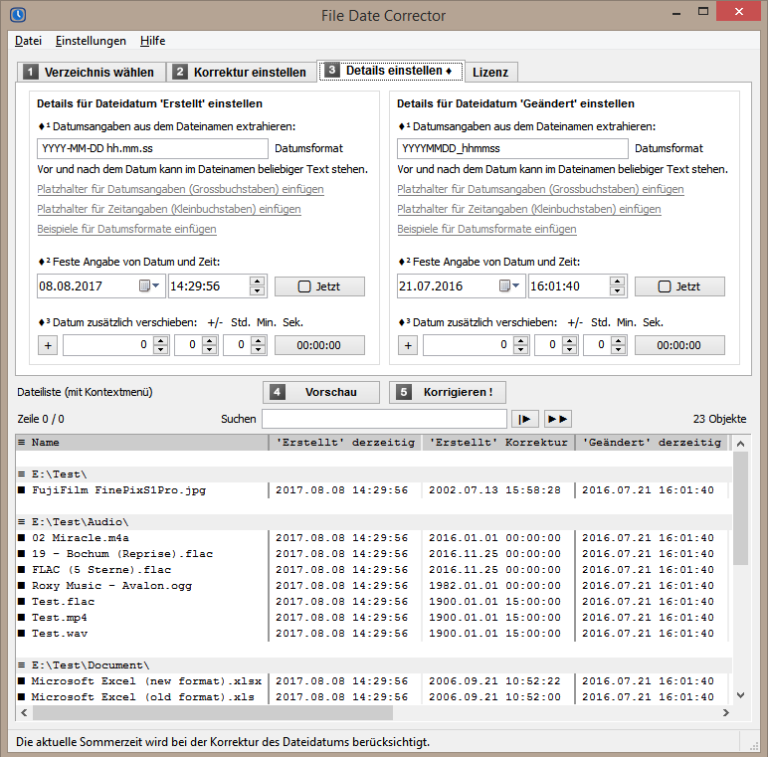Open calendar picker for the 08.08.2017 date
This screenshot has height=757, width=768.
(x=150, y=286)
